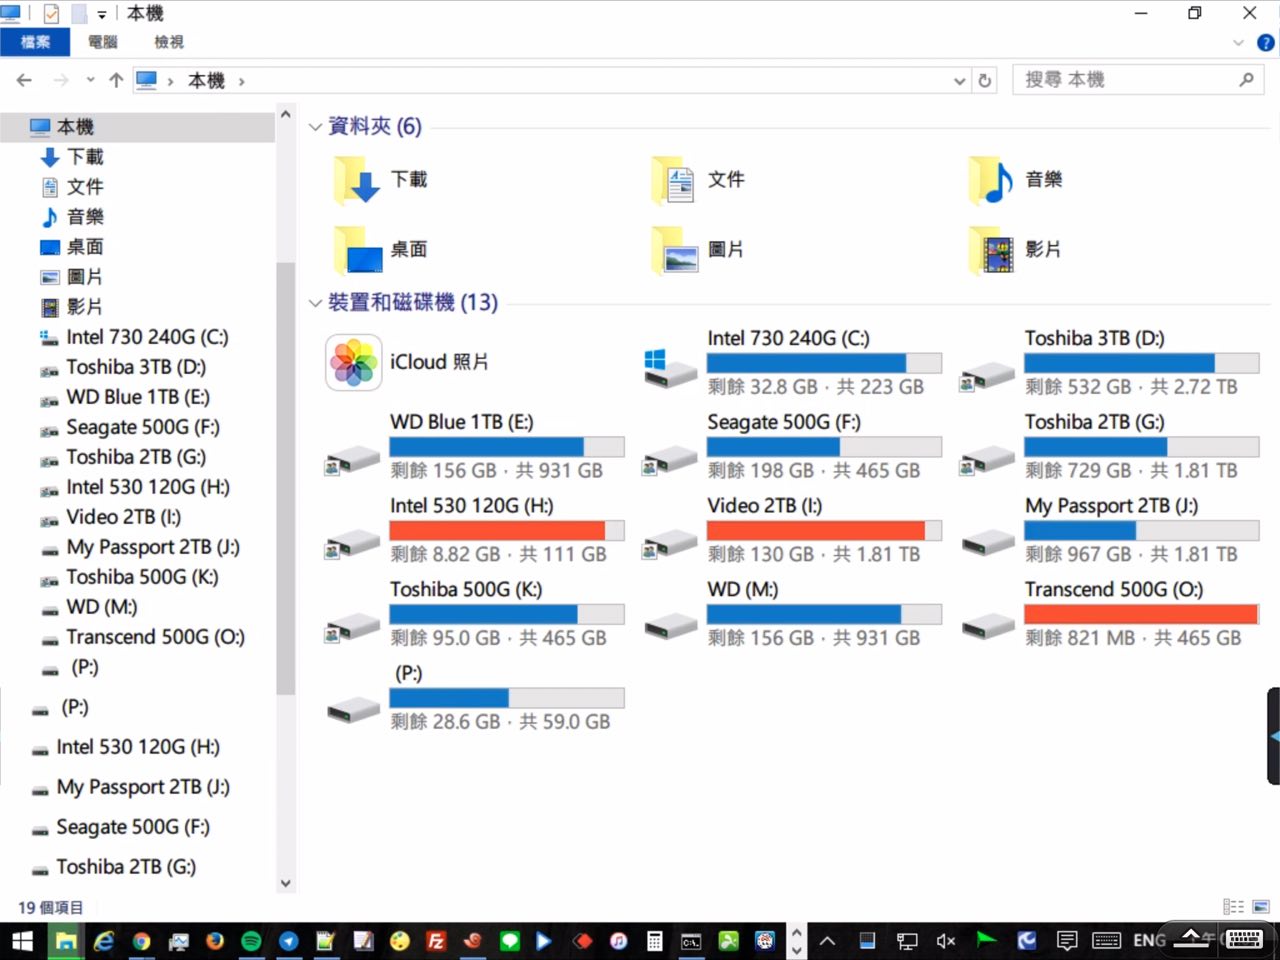The height and width of the screenshot is (960, 1280).
Task: Collapse the 裝置和磁碟機 (13) group
Action: coord(315,303)
